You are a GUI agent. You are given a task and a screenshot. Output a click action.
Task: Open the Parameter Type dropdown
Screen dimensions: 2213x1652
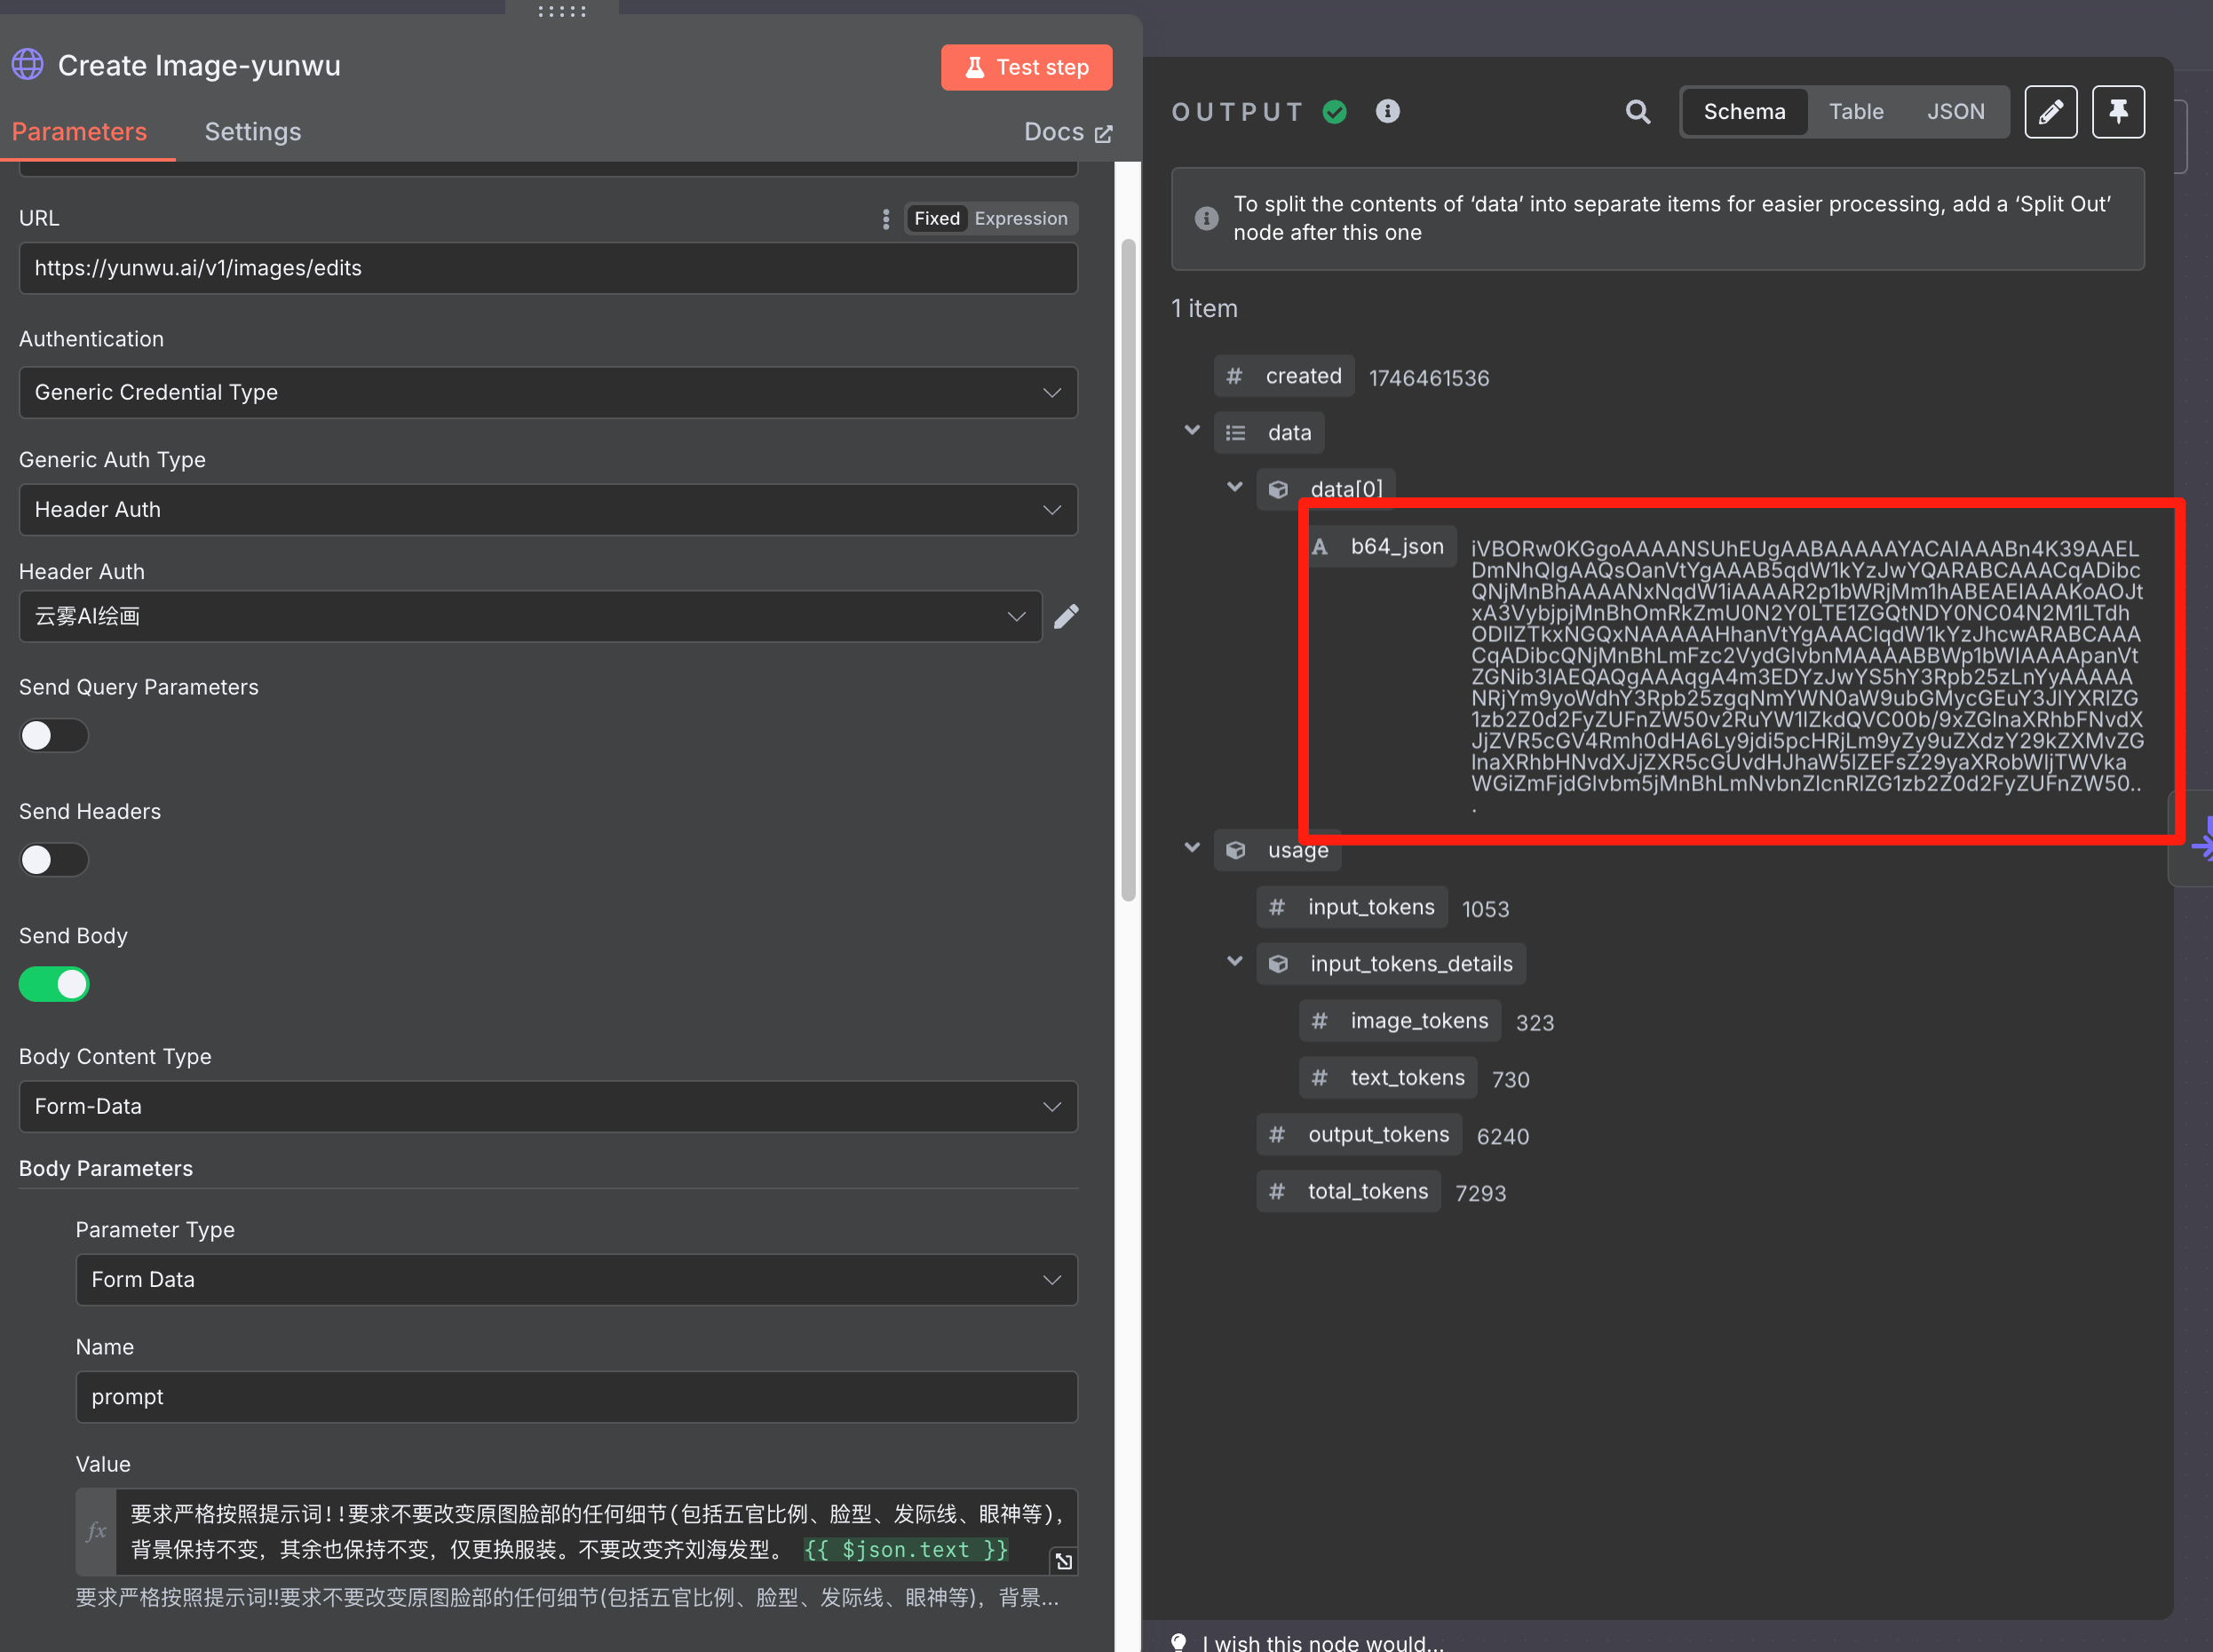point(576,1280)
